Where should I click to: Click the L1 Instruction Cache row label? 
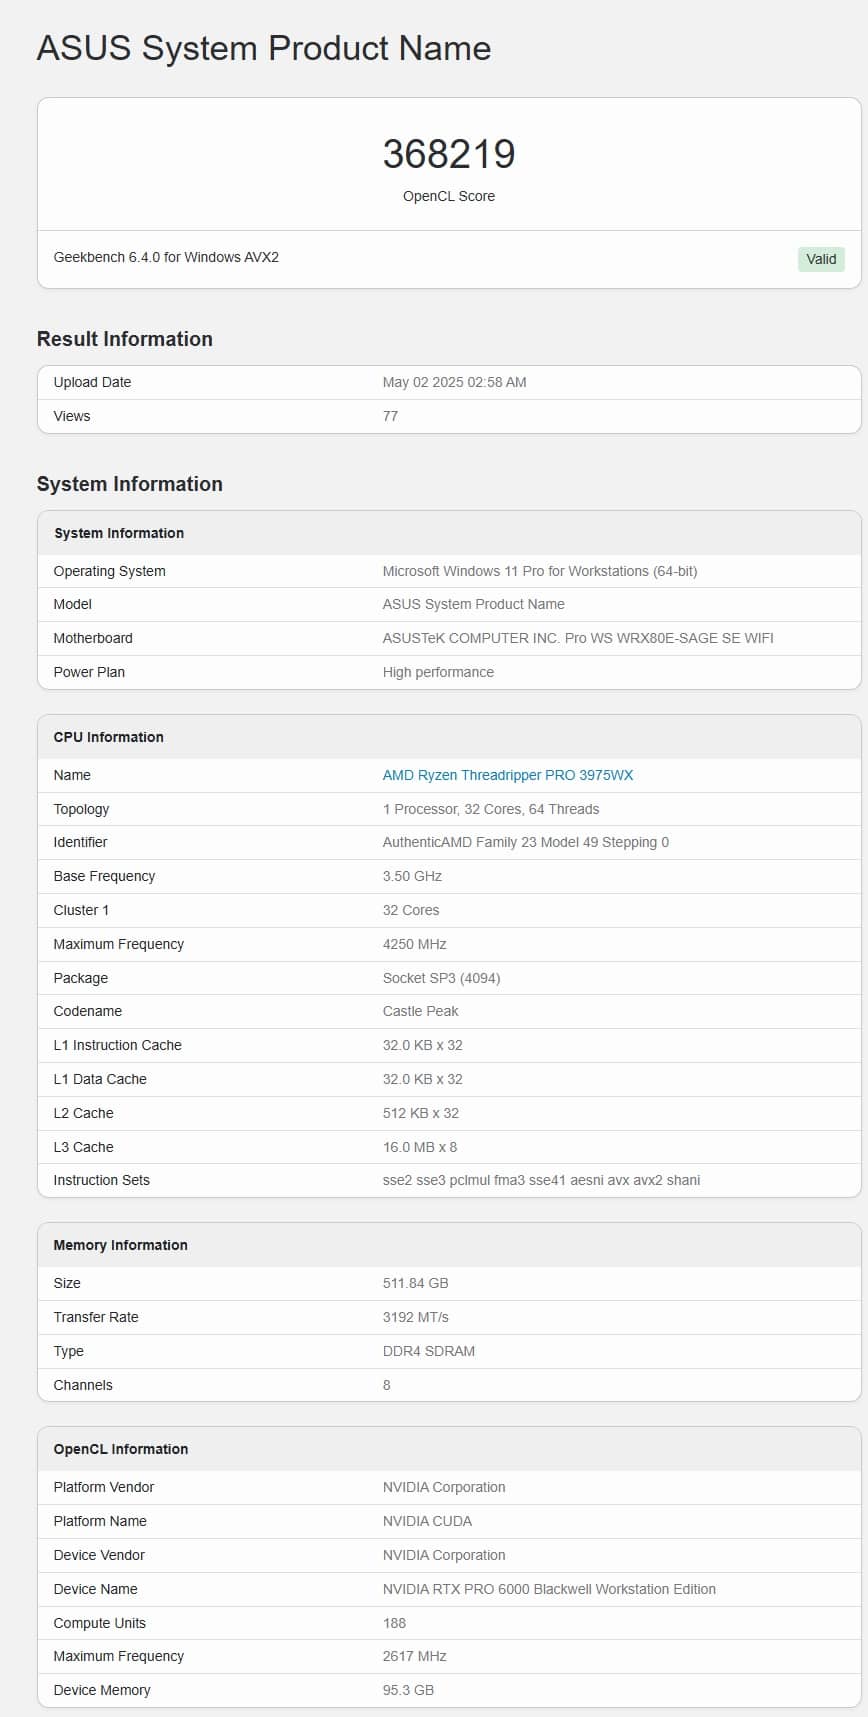(118, 1045)
